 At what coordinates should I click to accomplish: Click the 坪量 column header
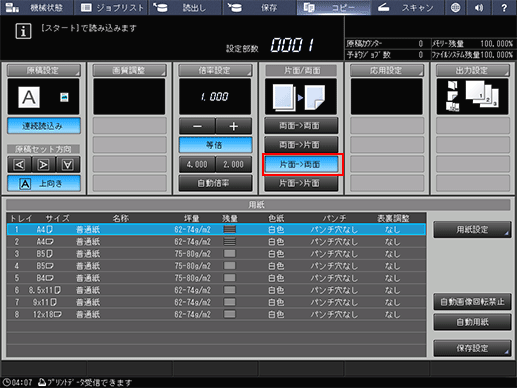coord(192,219)
